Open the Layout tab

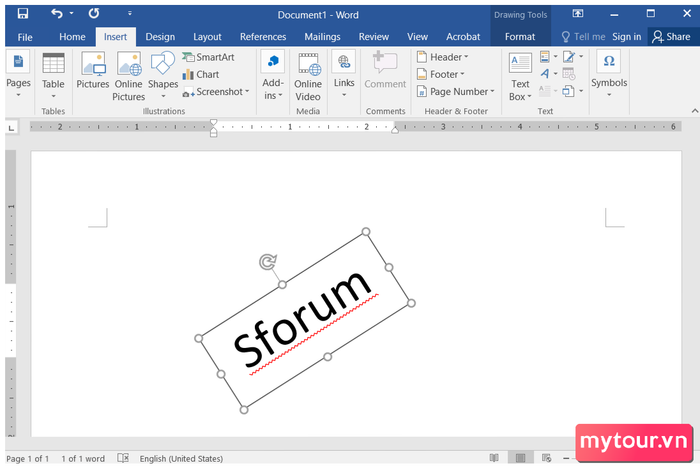pos(207,37)
